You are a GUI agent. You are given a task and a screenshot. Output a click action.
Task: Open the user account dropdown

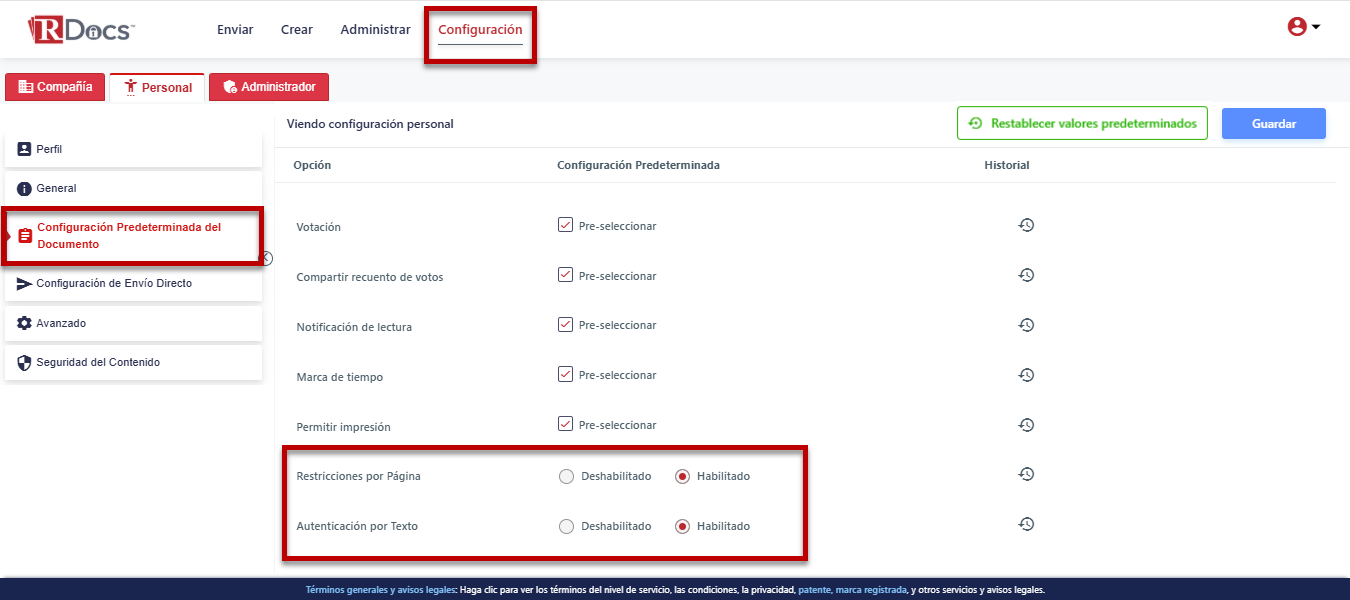(x=1303, y=27)
